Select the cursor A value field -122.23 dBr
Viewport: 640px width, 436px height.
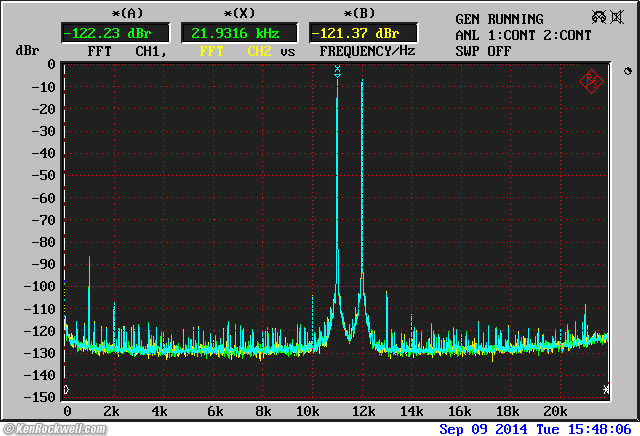(115, 33)
